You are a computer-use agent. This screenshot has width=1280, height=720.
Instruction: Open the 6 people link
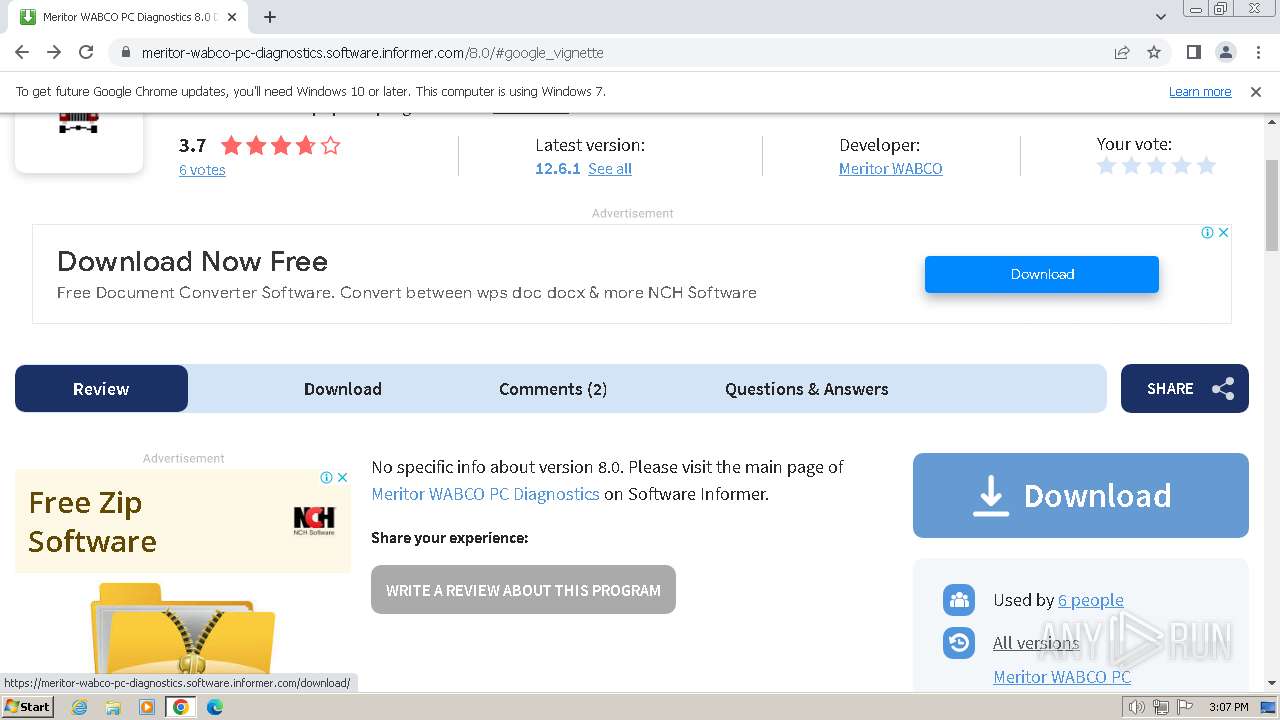tap(1091, 600)
